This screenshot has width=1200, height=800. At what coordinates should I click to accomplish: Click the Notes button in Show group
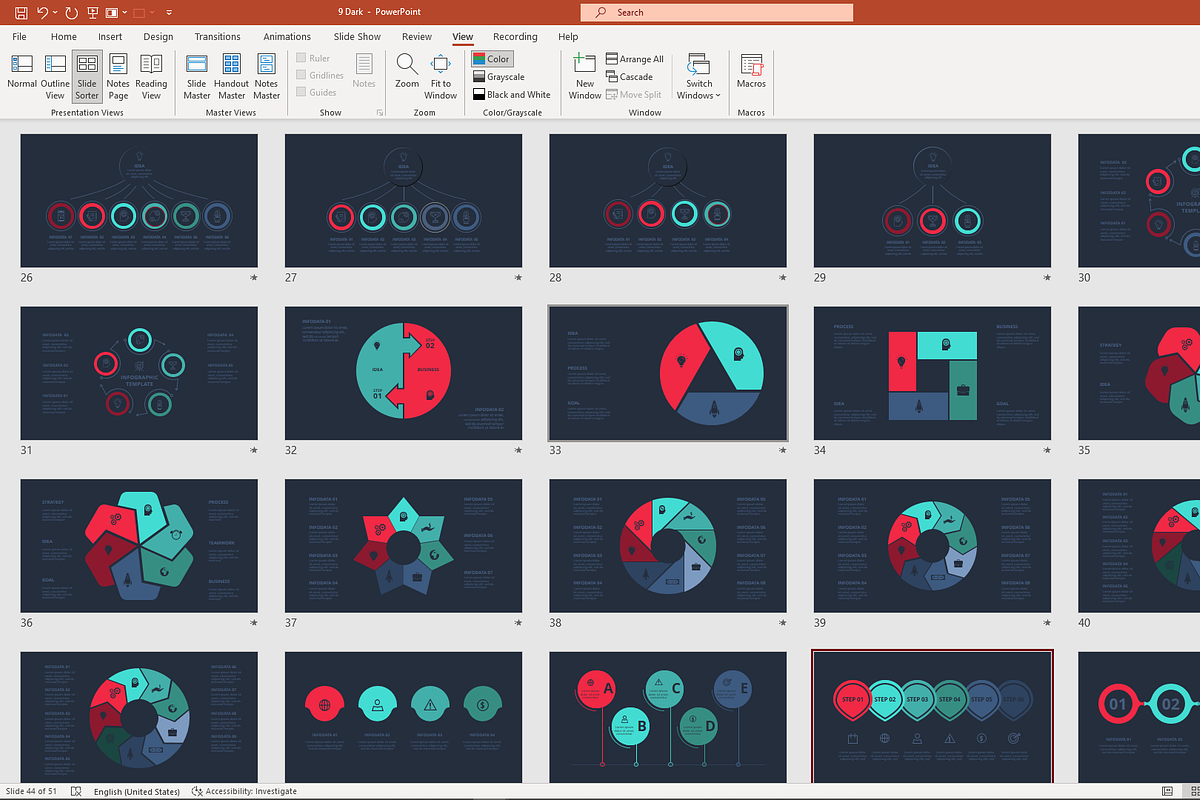click(364, 72)
